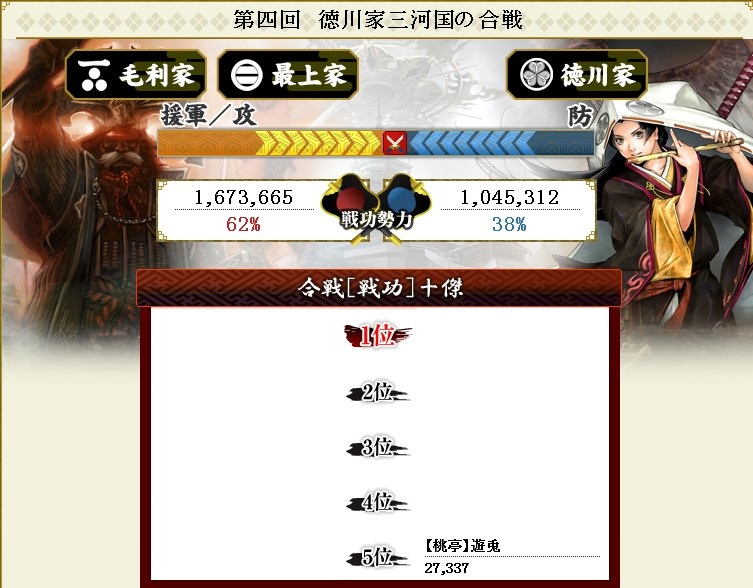Click the 最上家 clan badge
753x588 pixels.
coord(288,74)
